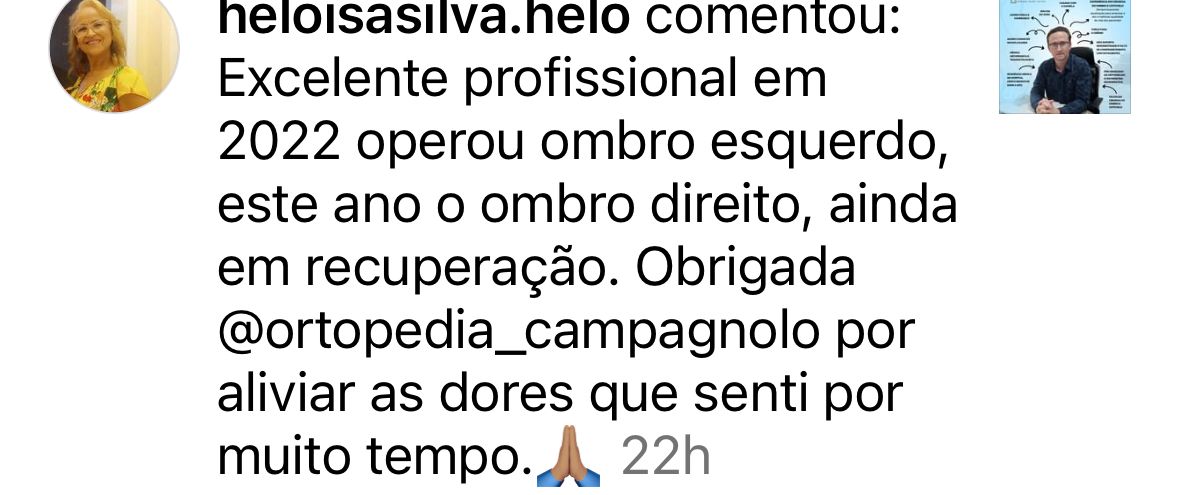Tap 'Excelente profissional em' comment line
This screenshot has width=1179, height=495.
click(x=522, y=80)
